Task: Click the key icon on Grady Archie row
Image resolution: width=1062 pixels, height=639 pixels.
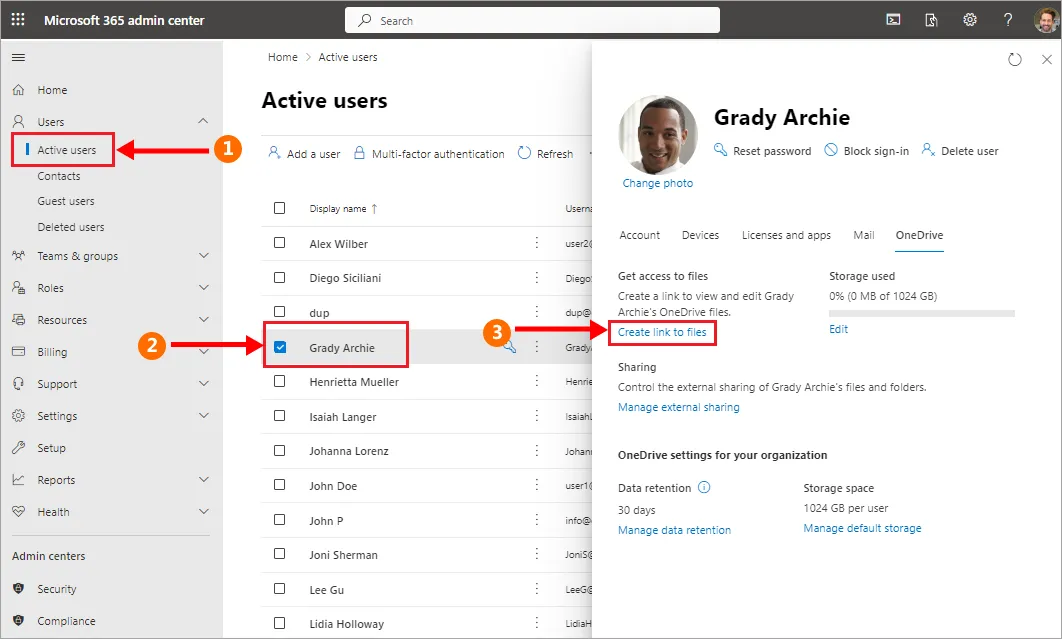Action: pyautogui.click(x=509, y=347)
